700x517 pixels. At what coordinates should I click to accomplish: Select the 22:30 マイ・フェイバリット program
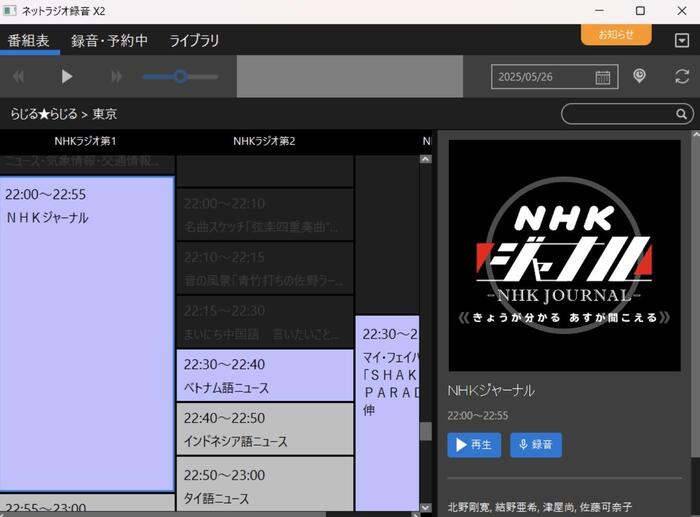pyautogui.click(x=387, y=413)
